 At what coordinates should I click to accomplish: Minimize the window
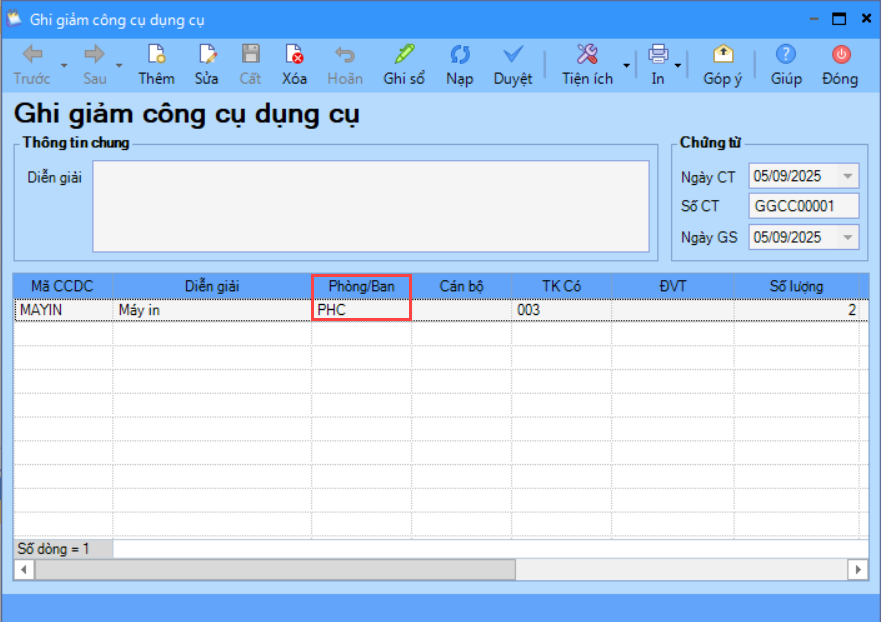814,19
